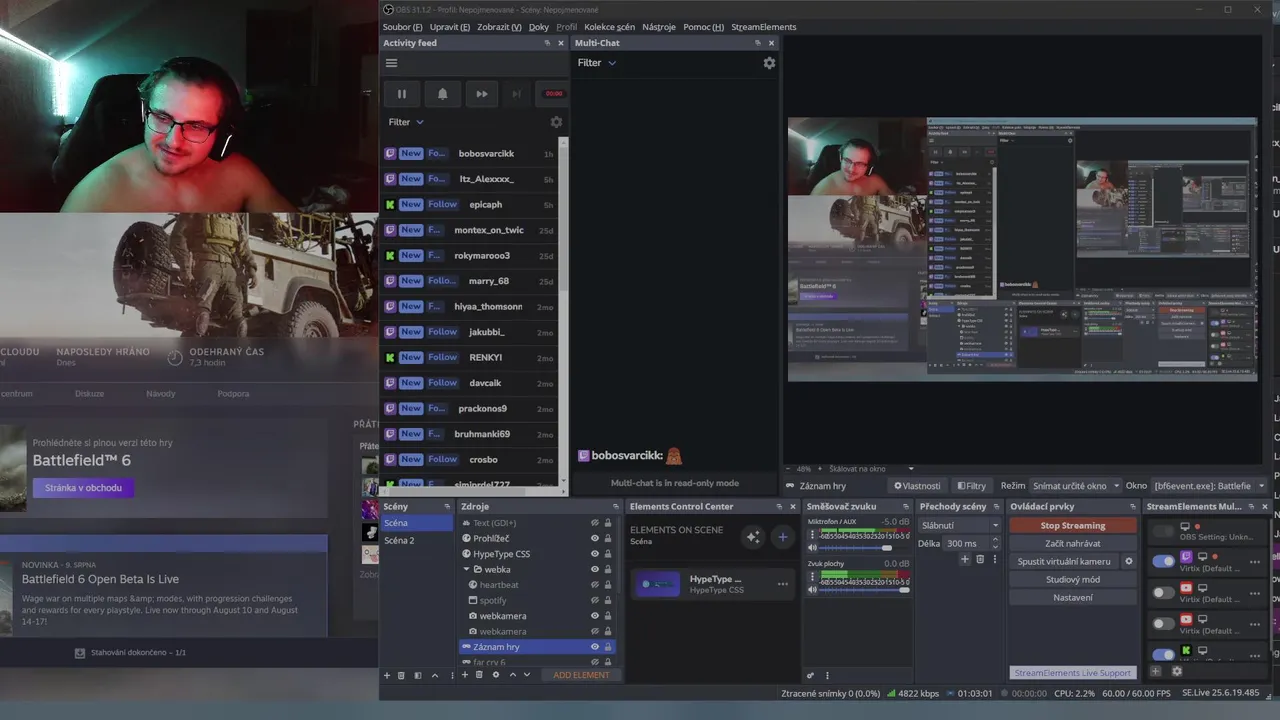This screenshot has height=720, width=1280.
Task: Select the bobosvarcikk follow event
Action: (469, 154)
